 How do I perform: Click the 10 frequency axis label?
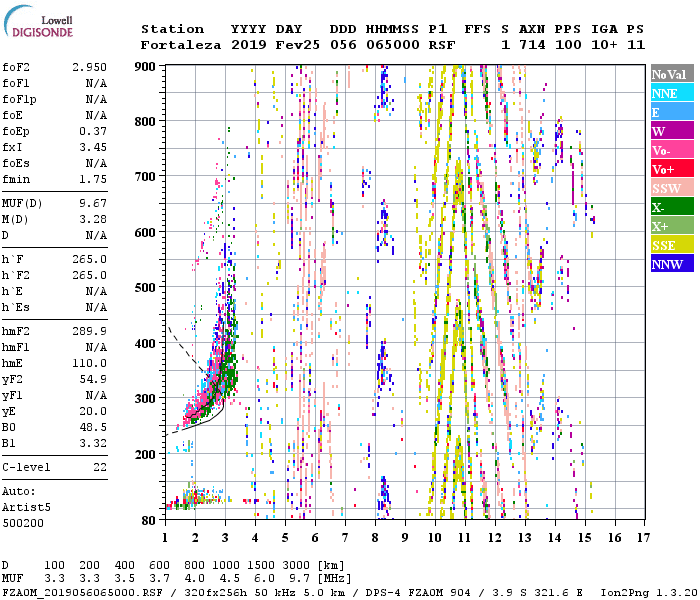click(x=435, y=538)
